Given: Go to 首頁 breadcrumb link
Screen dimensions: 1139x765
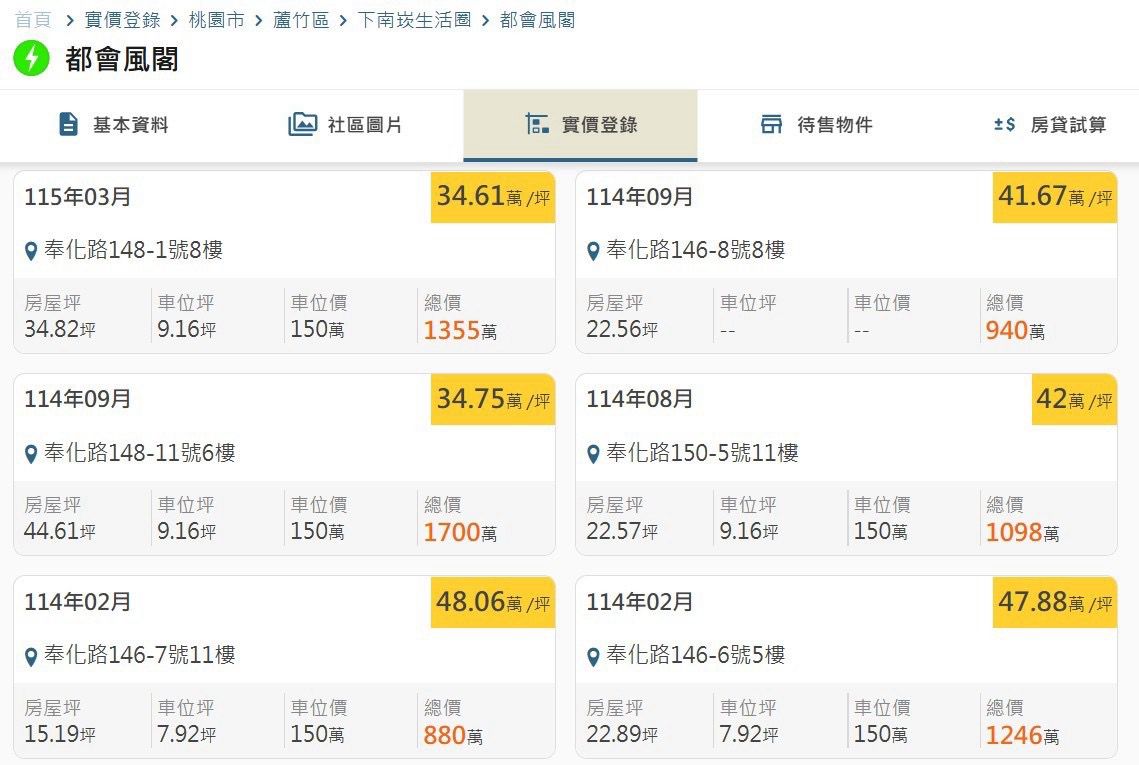Looking at the screenshot, I should tap(33, 20).
